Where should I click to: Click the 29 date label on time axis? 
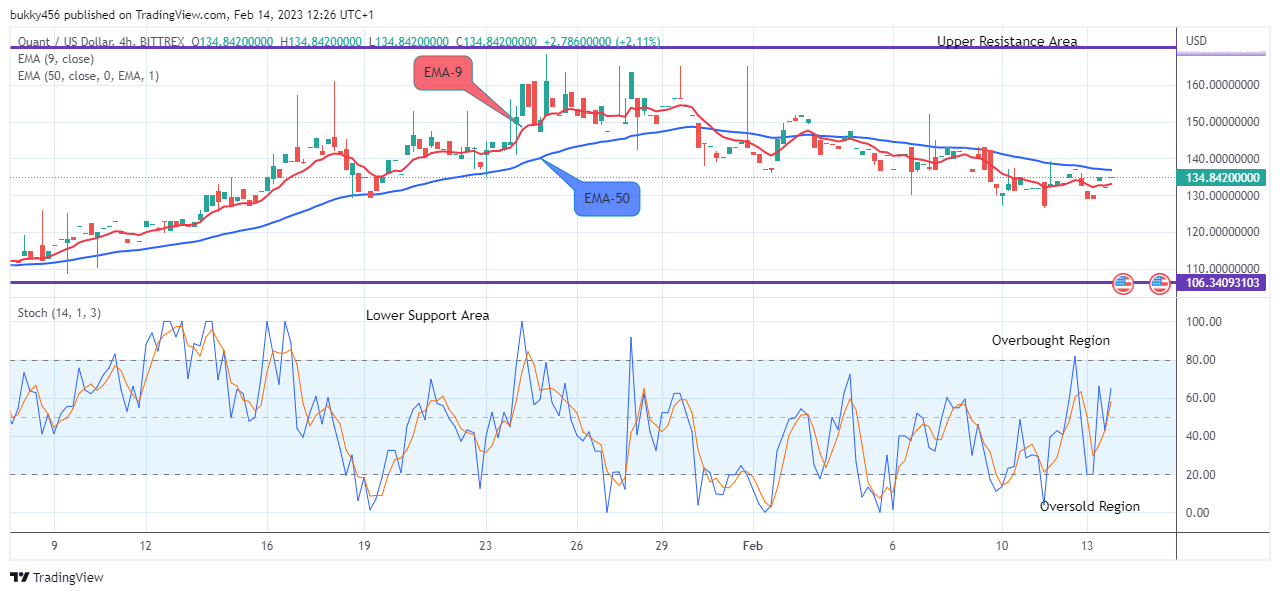coord(662,546)
